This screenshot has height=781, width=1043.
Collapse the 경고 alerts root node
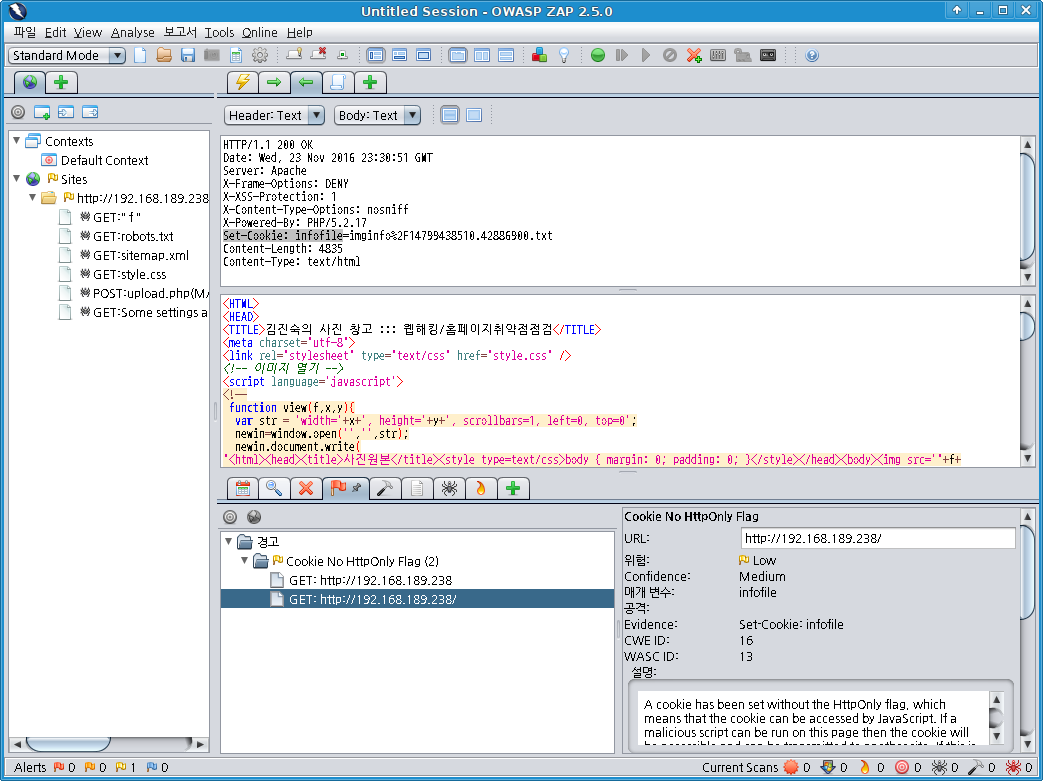[229, 541]
